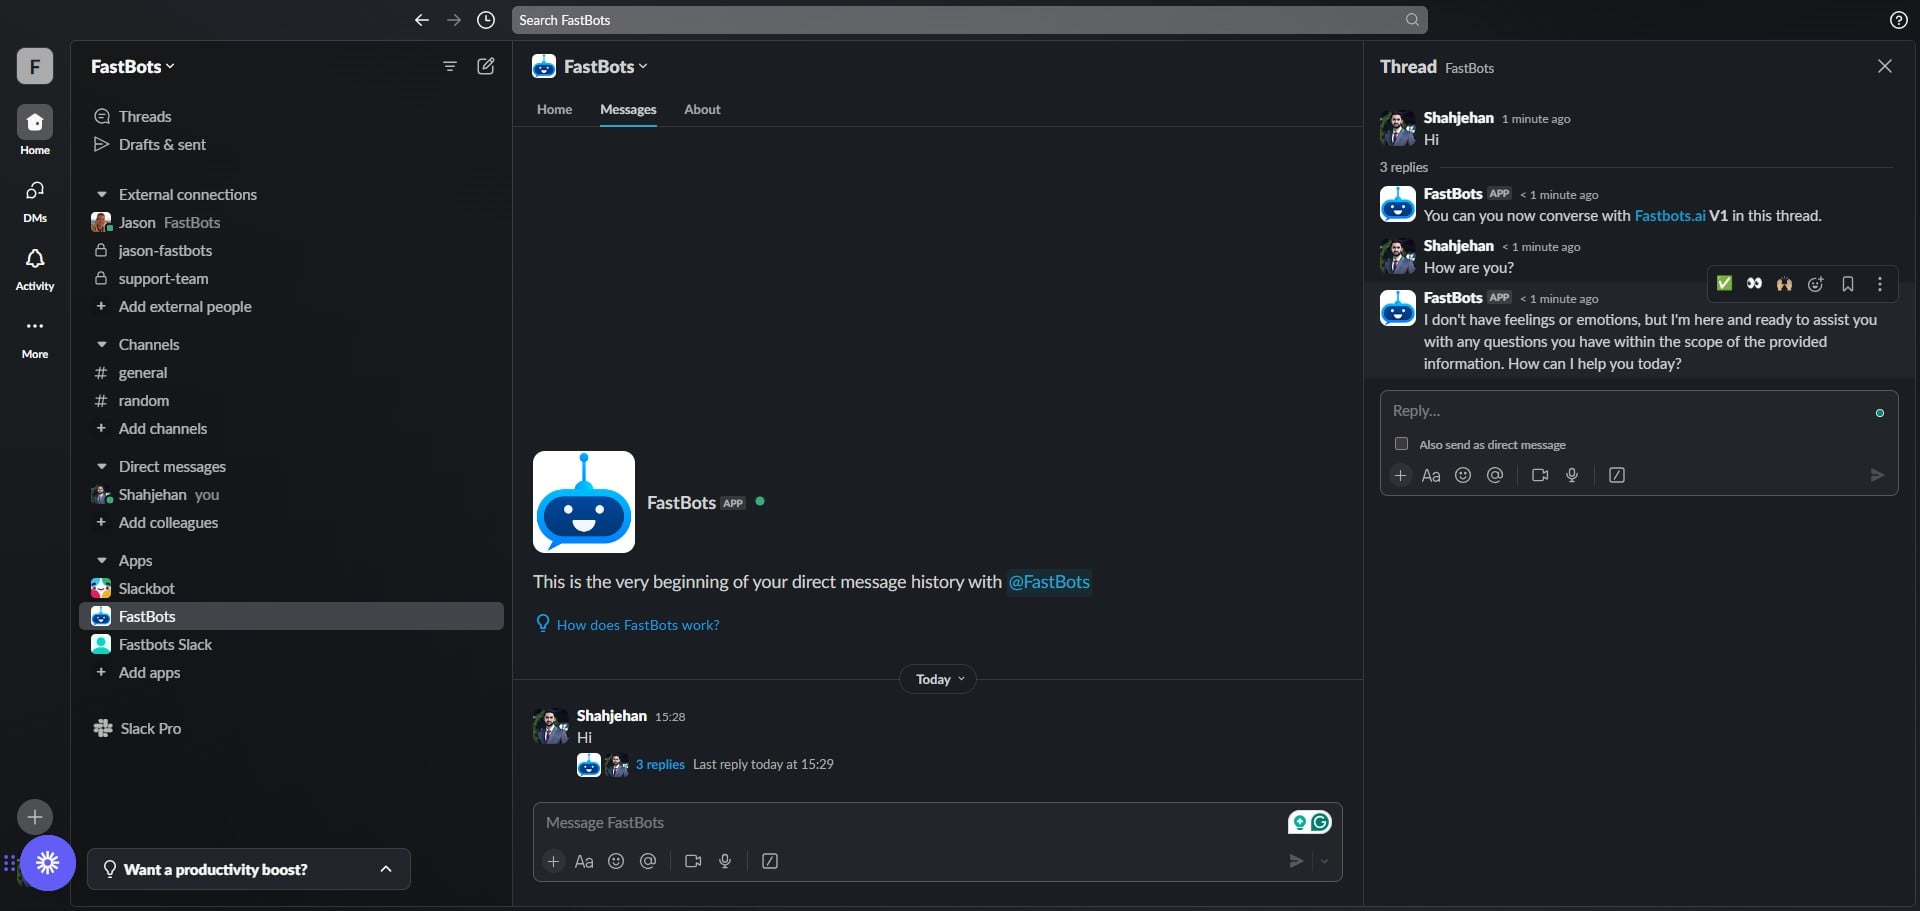Open schedule send options arrow
This screenshot has width=1920, height=911.
(1325, 861)
